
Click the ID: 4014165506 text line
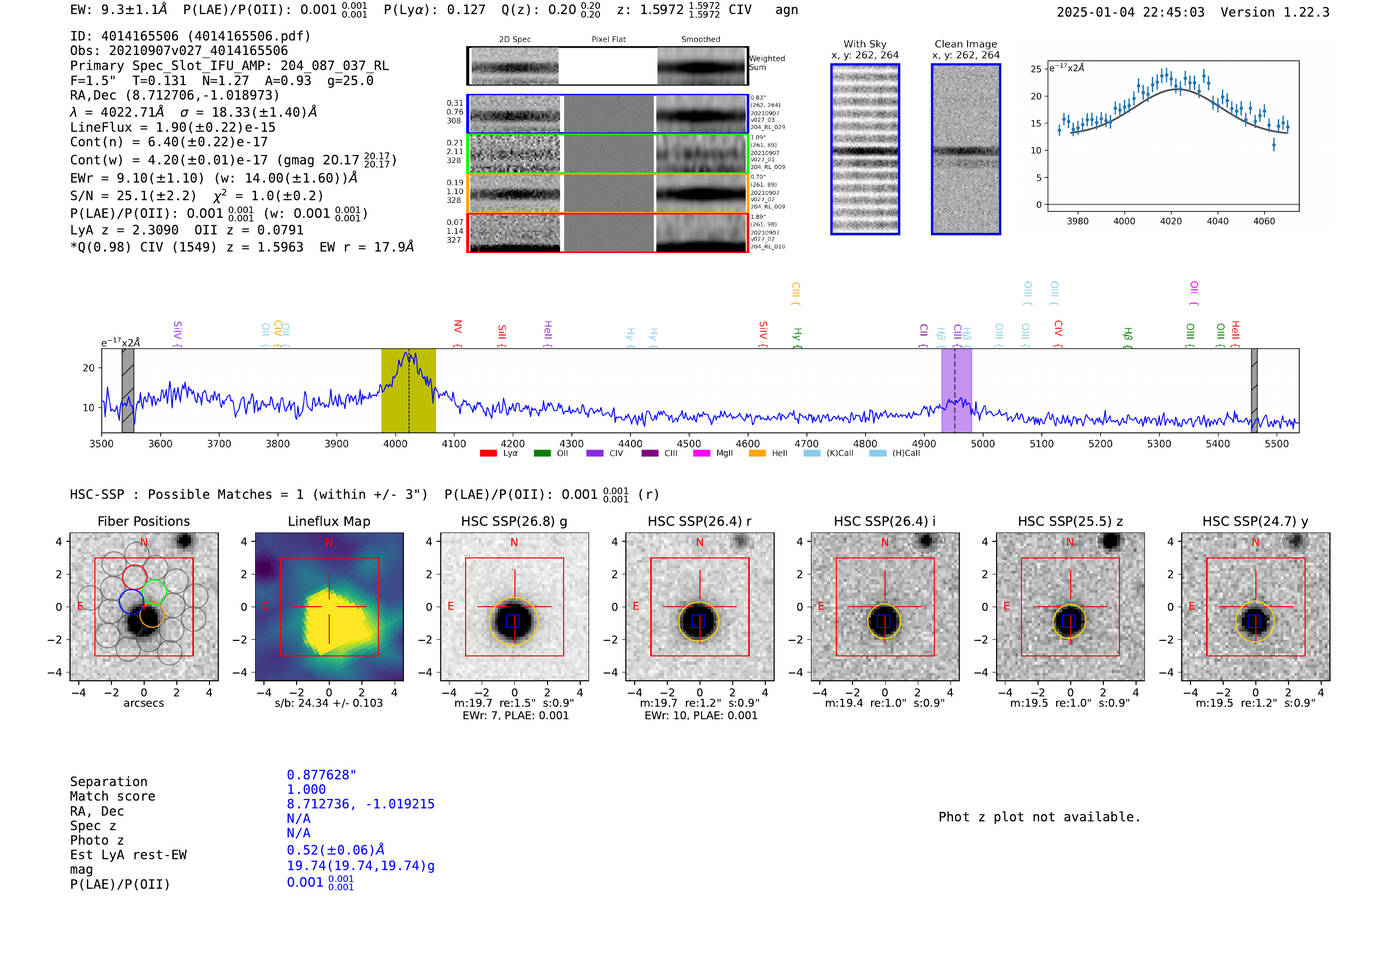click(190, 36)
